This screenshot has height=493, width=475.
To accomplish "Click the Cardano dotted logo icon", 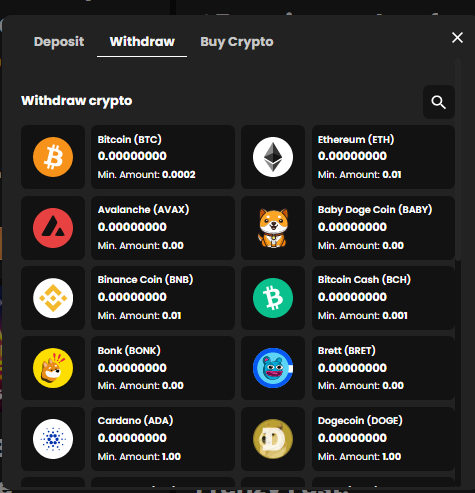I will click(53, 439).
